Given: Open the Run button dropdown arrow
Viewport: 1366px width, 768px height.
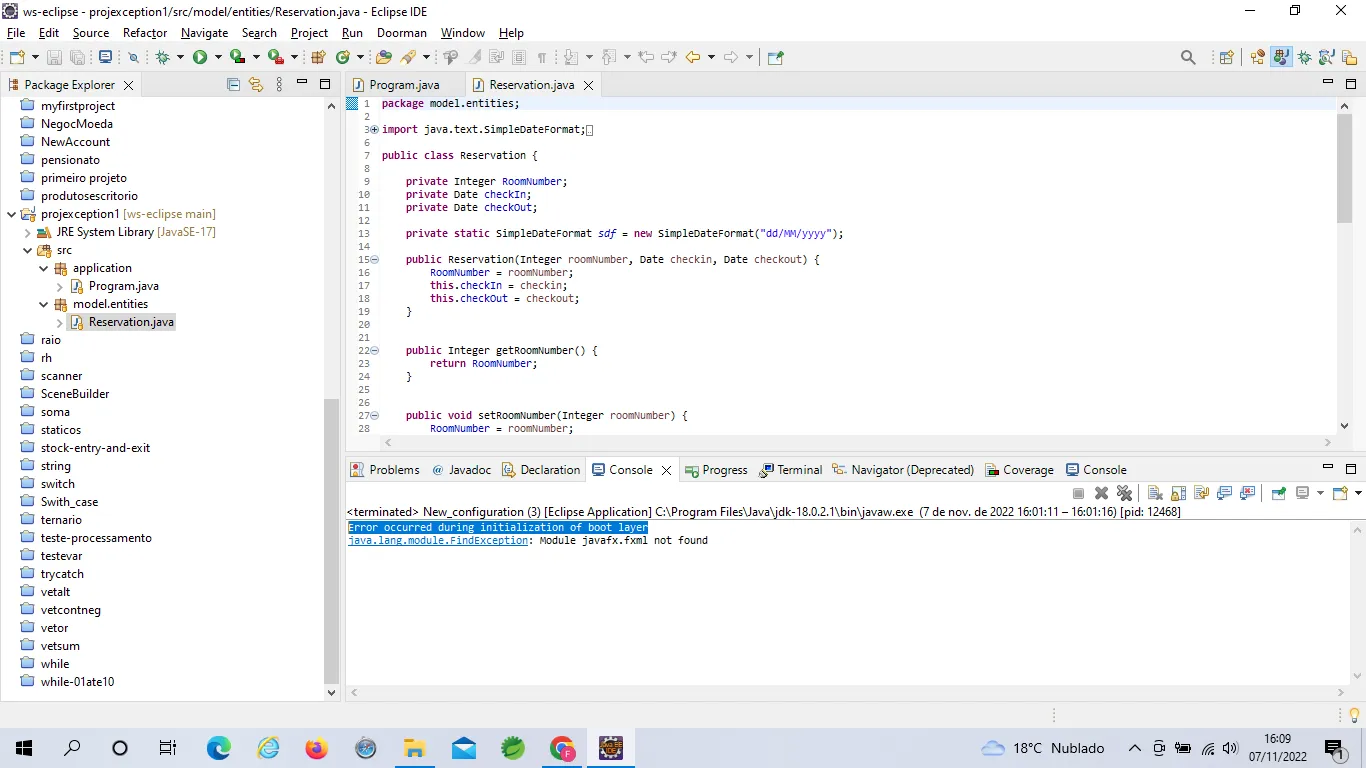Looking at the screenshot, I should [217, 57].
